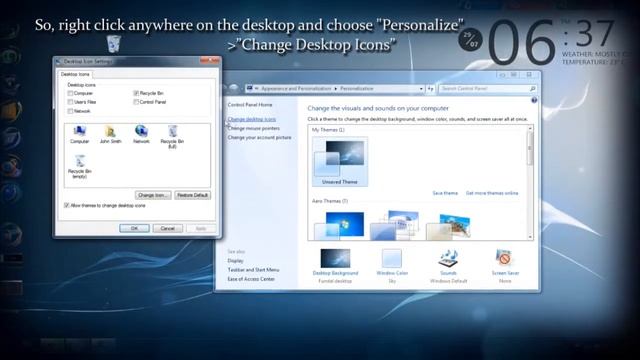Open Window Color settings

tap(392, 266)
